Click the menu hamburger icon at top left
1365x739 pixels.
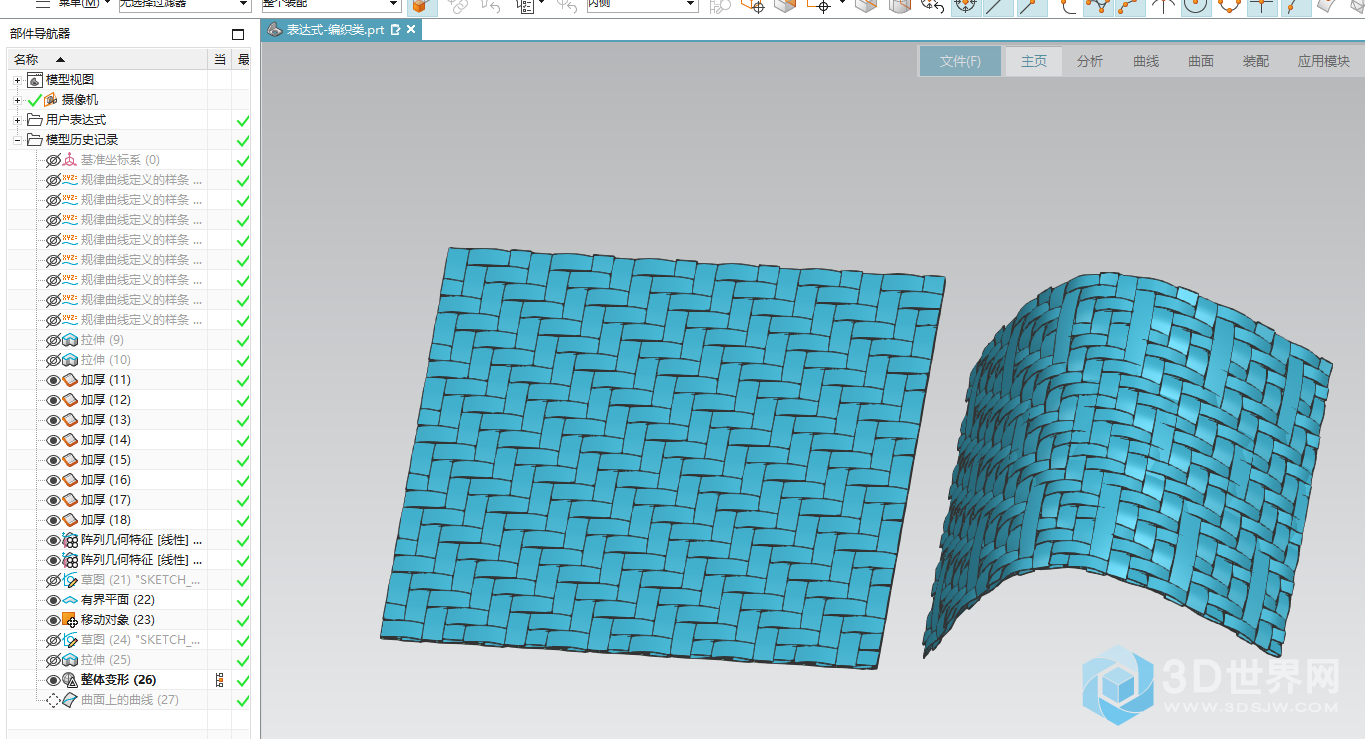43,3
